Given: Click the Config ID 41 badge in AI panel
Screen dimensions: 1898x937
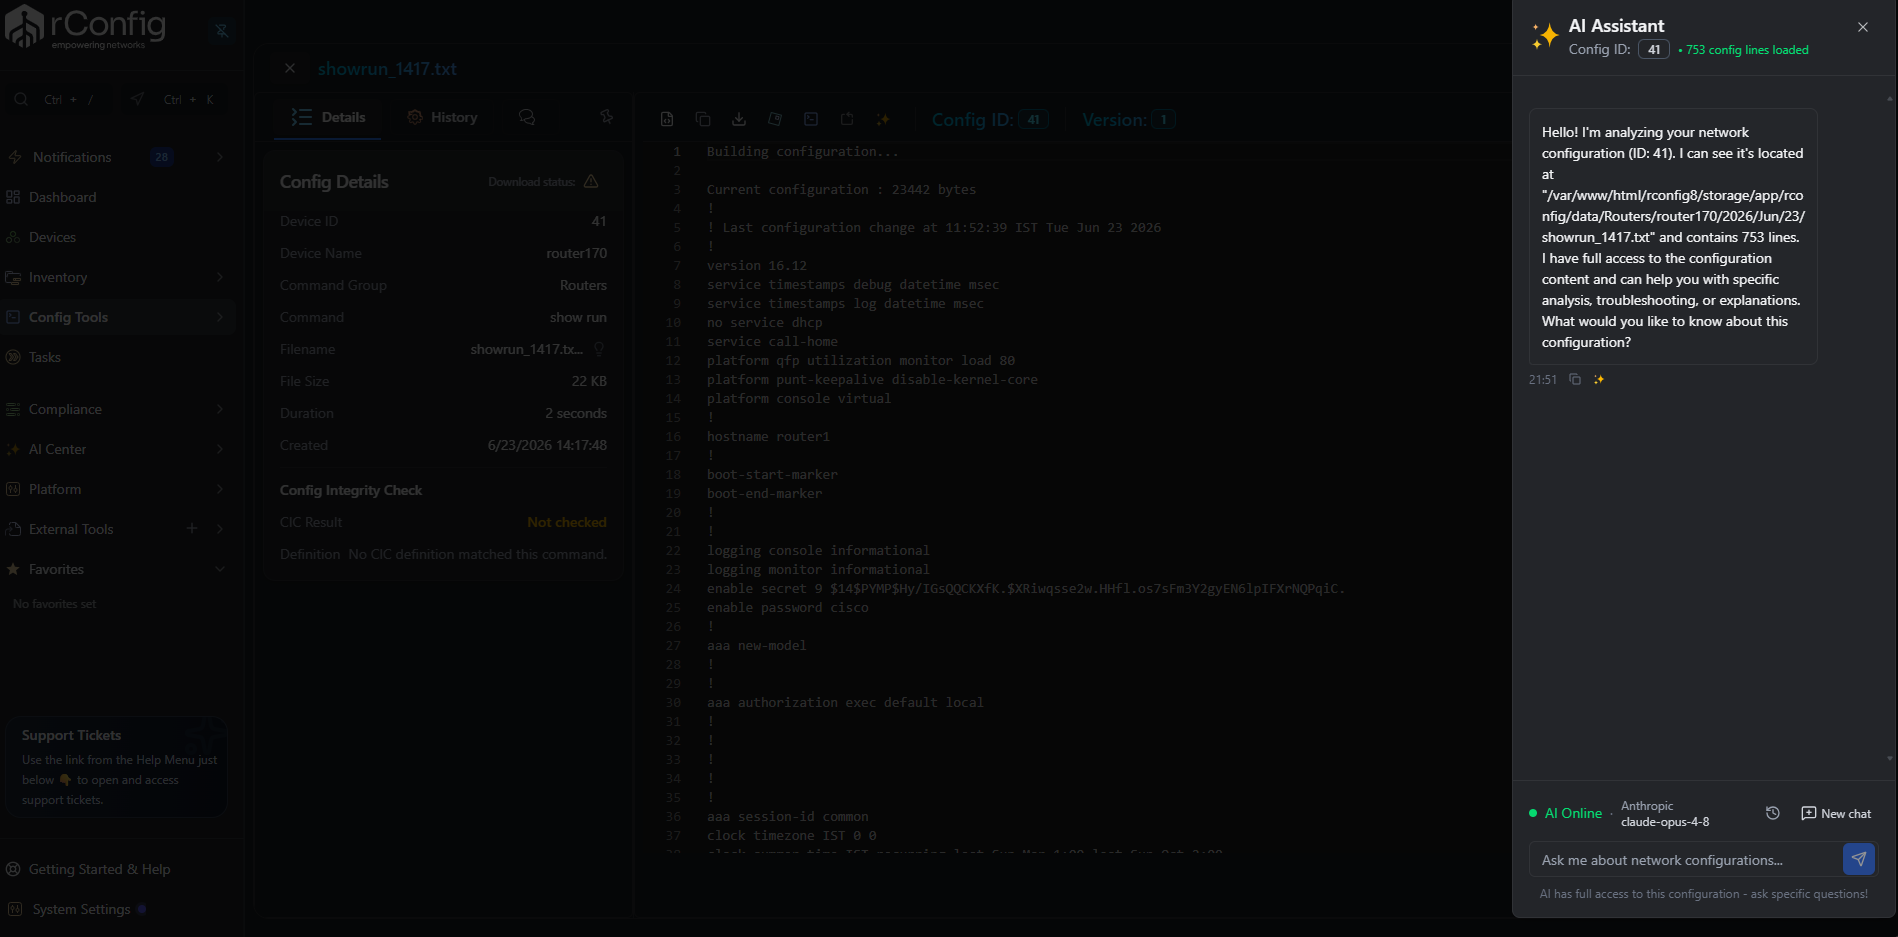Looking at the screenshot, I should click(x=1654, y=49).
